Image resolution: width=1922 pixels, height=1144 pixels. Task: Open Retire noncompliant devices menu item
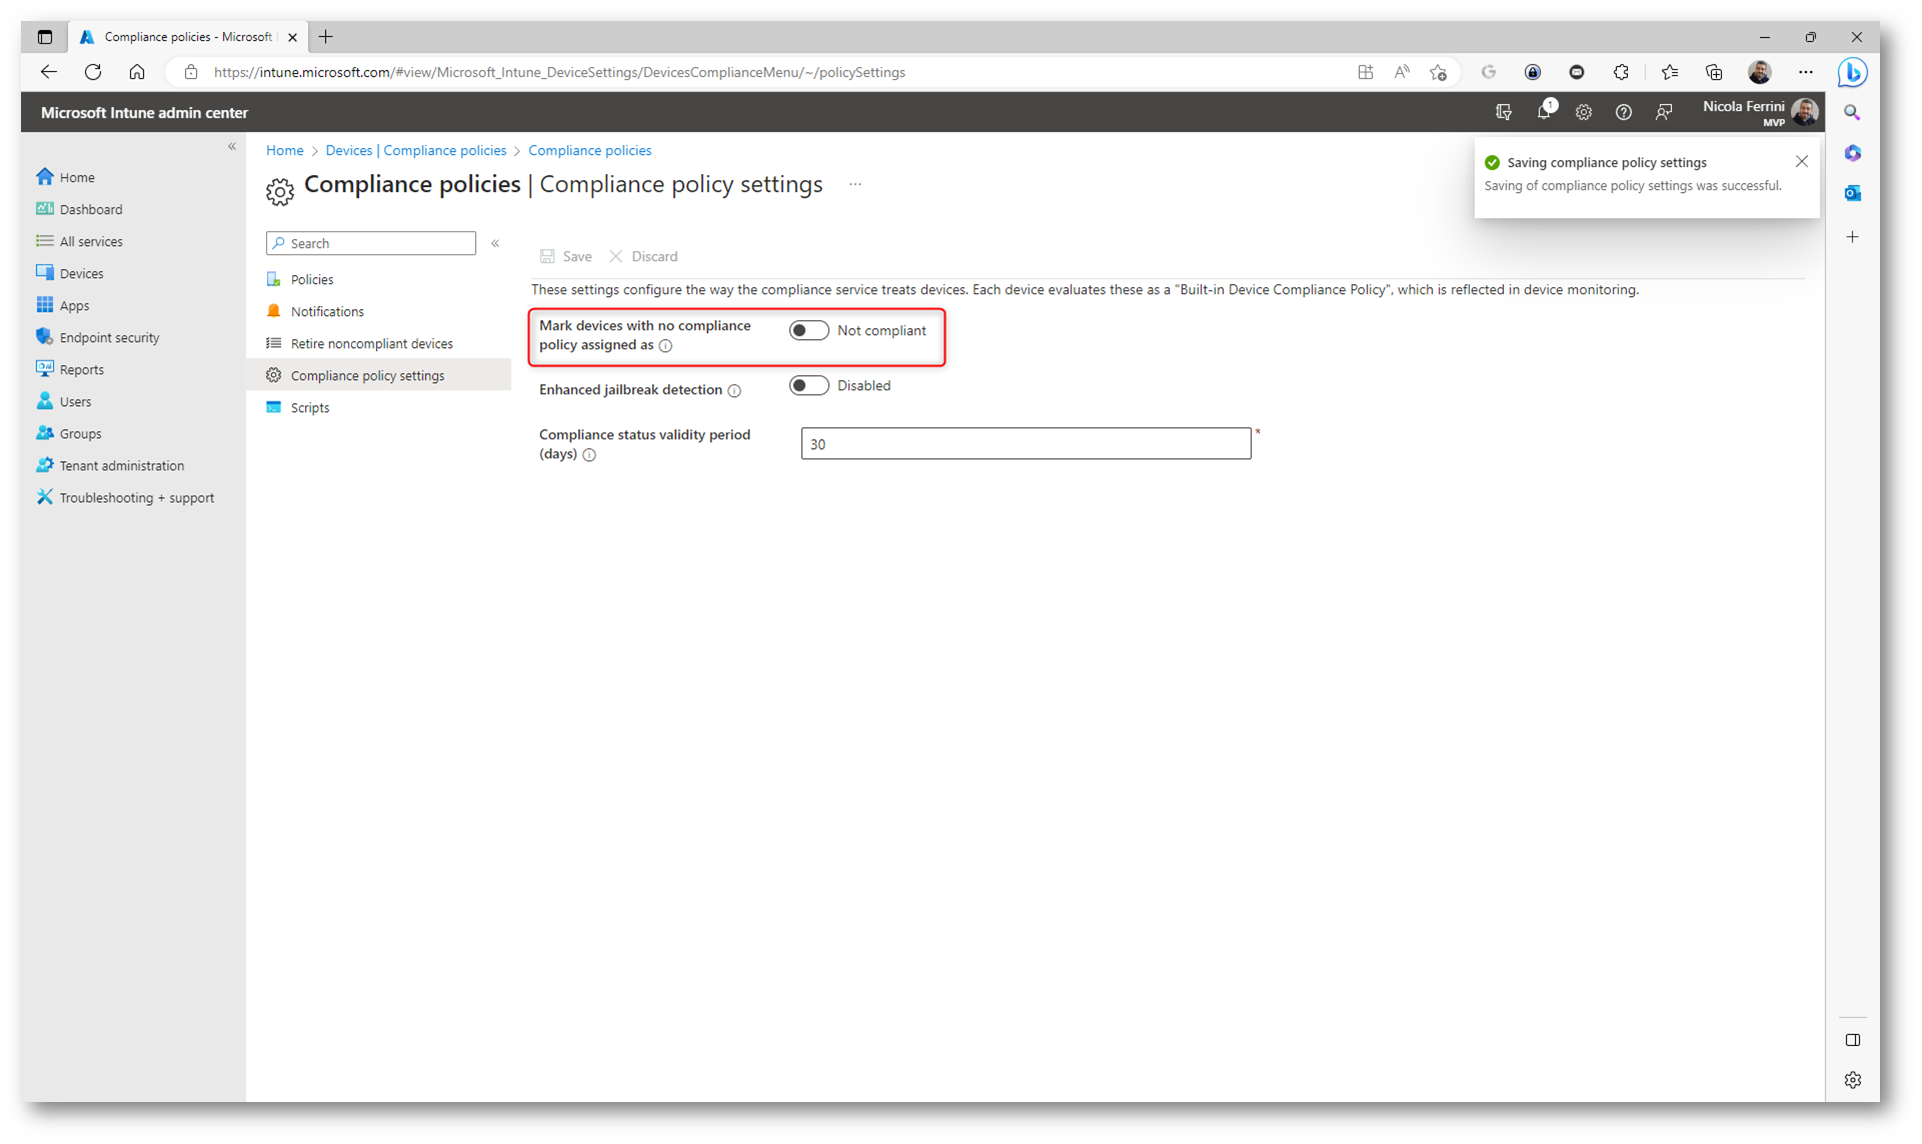[x=371, y=344]
